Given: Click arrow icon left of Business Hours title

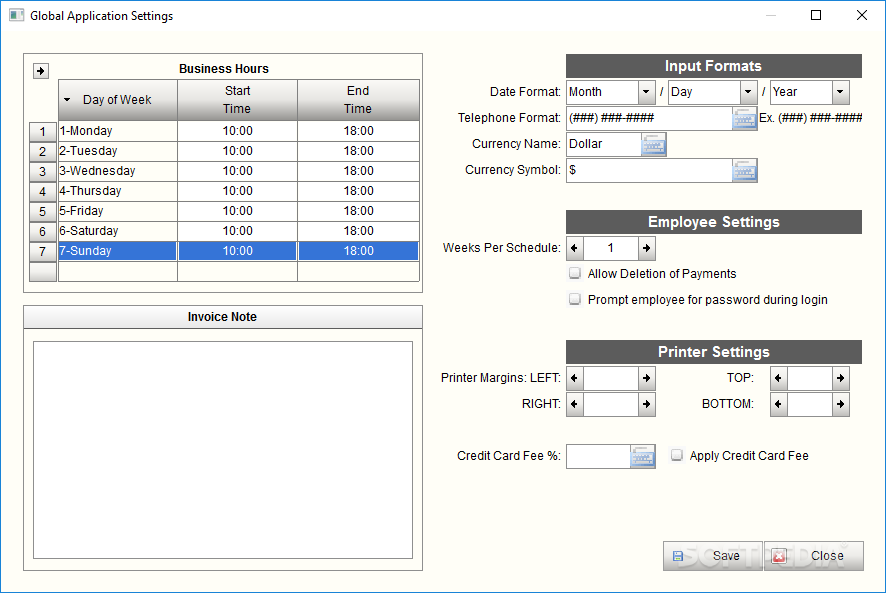Looking at the screenshot, I should tap(41, 71).
